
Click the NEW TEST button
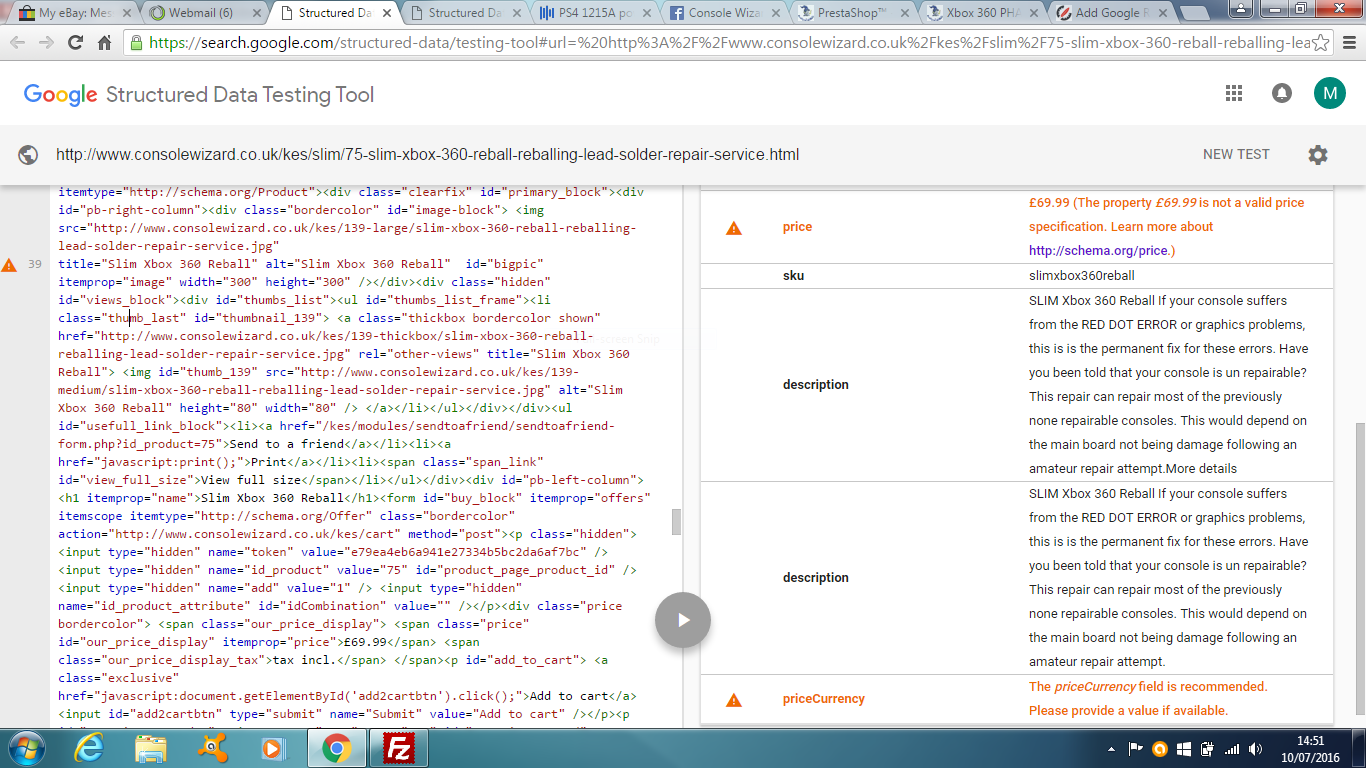[1236, 155]
